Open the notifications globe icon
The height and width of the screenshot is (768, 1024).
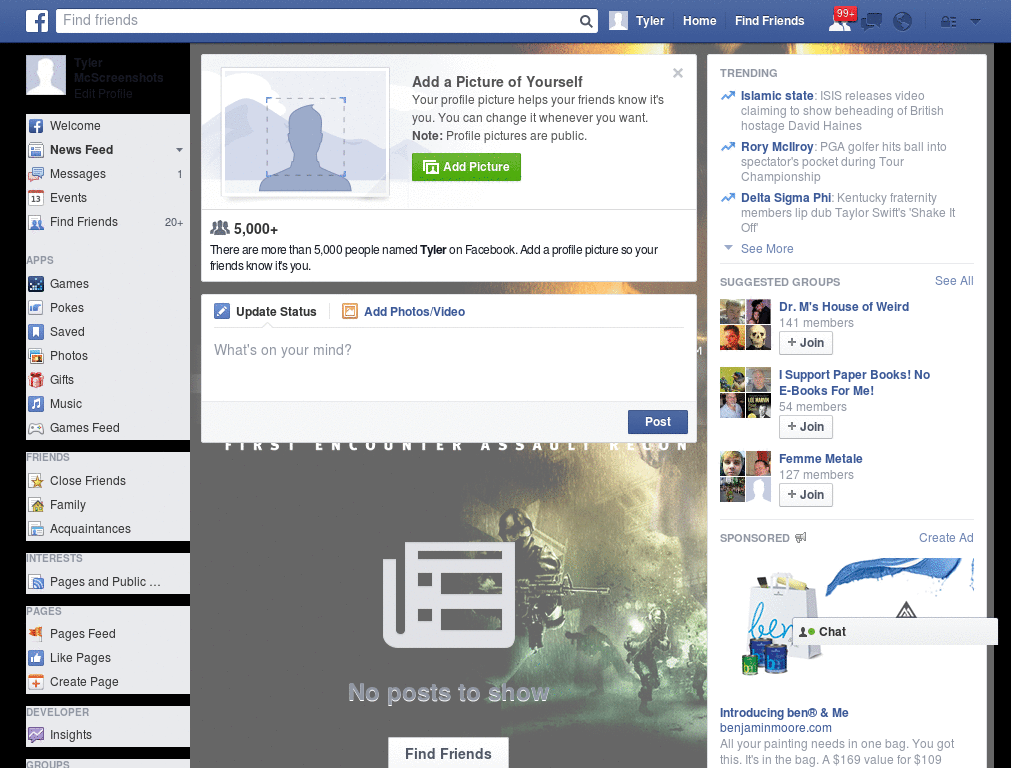902,22
